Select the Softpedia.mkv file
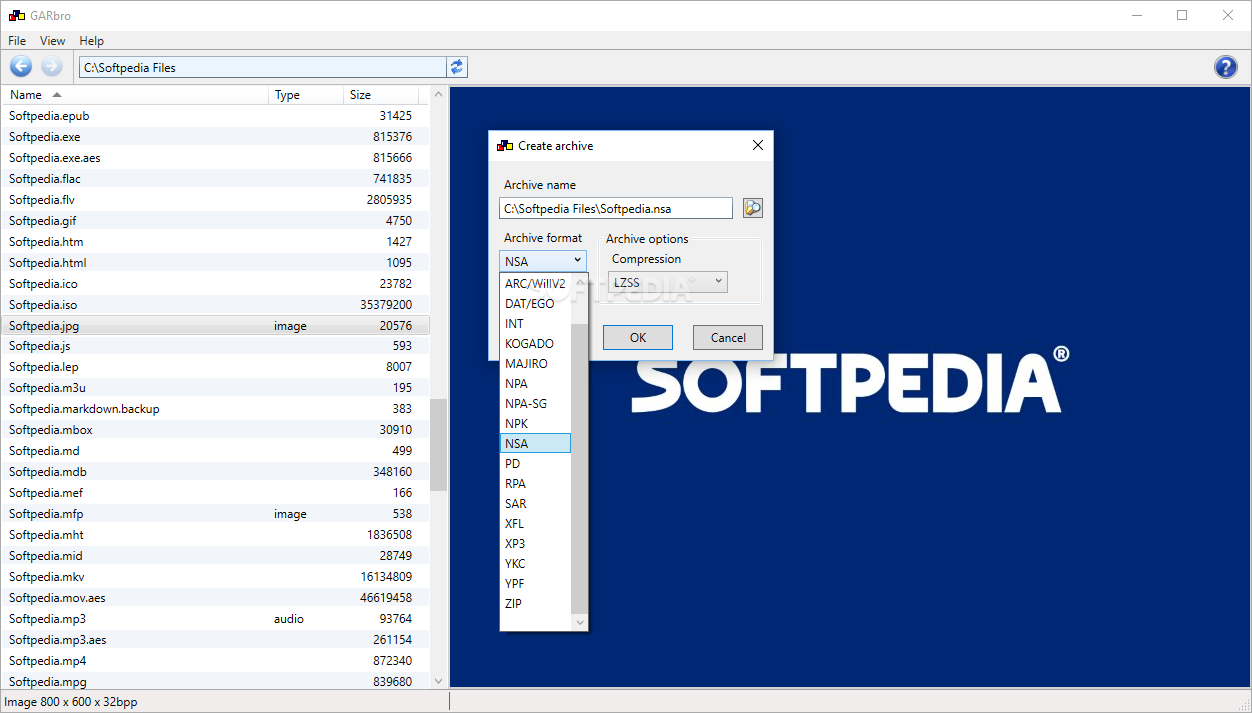Image resolution: width=1252 pixels, height=713 pixels. pyautogui.click(x=214, y=577)
